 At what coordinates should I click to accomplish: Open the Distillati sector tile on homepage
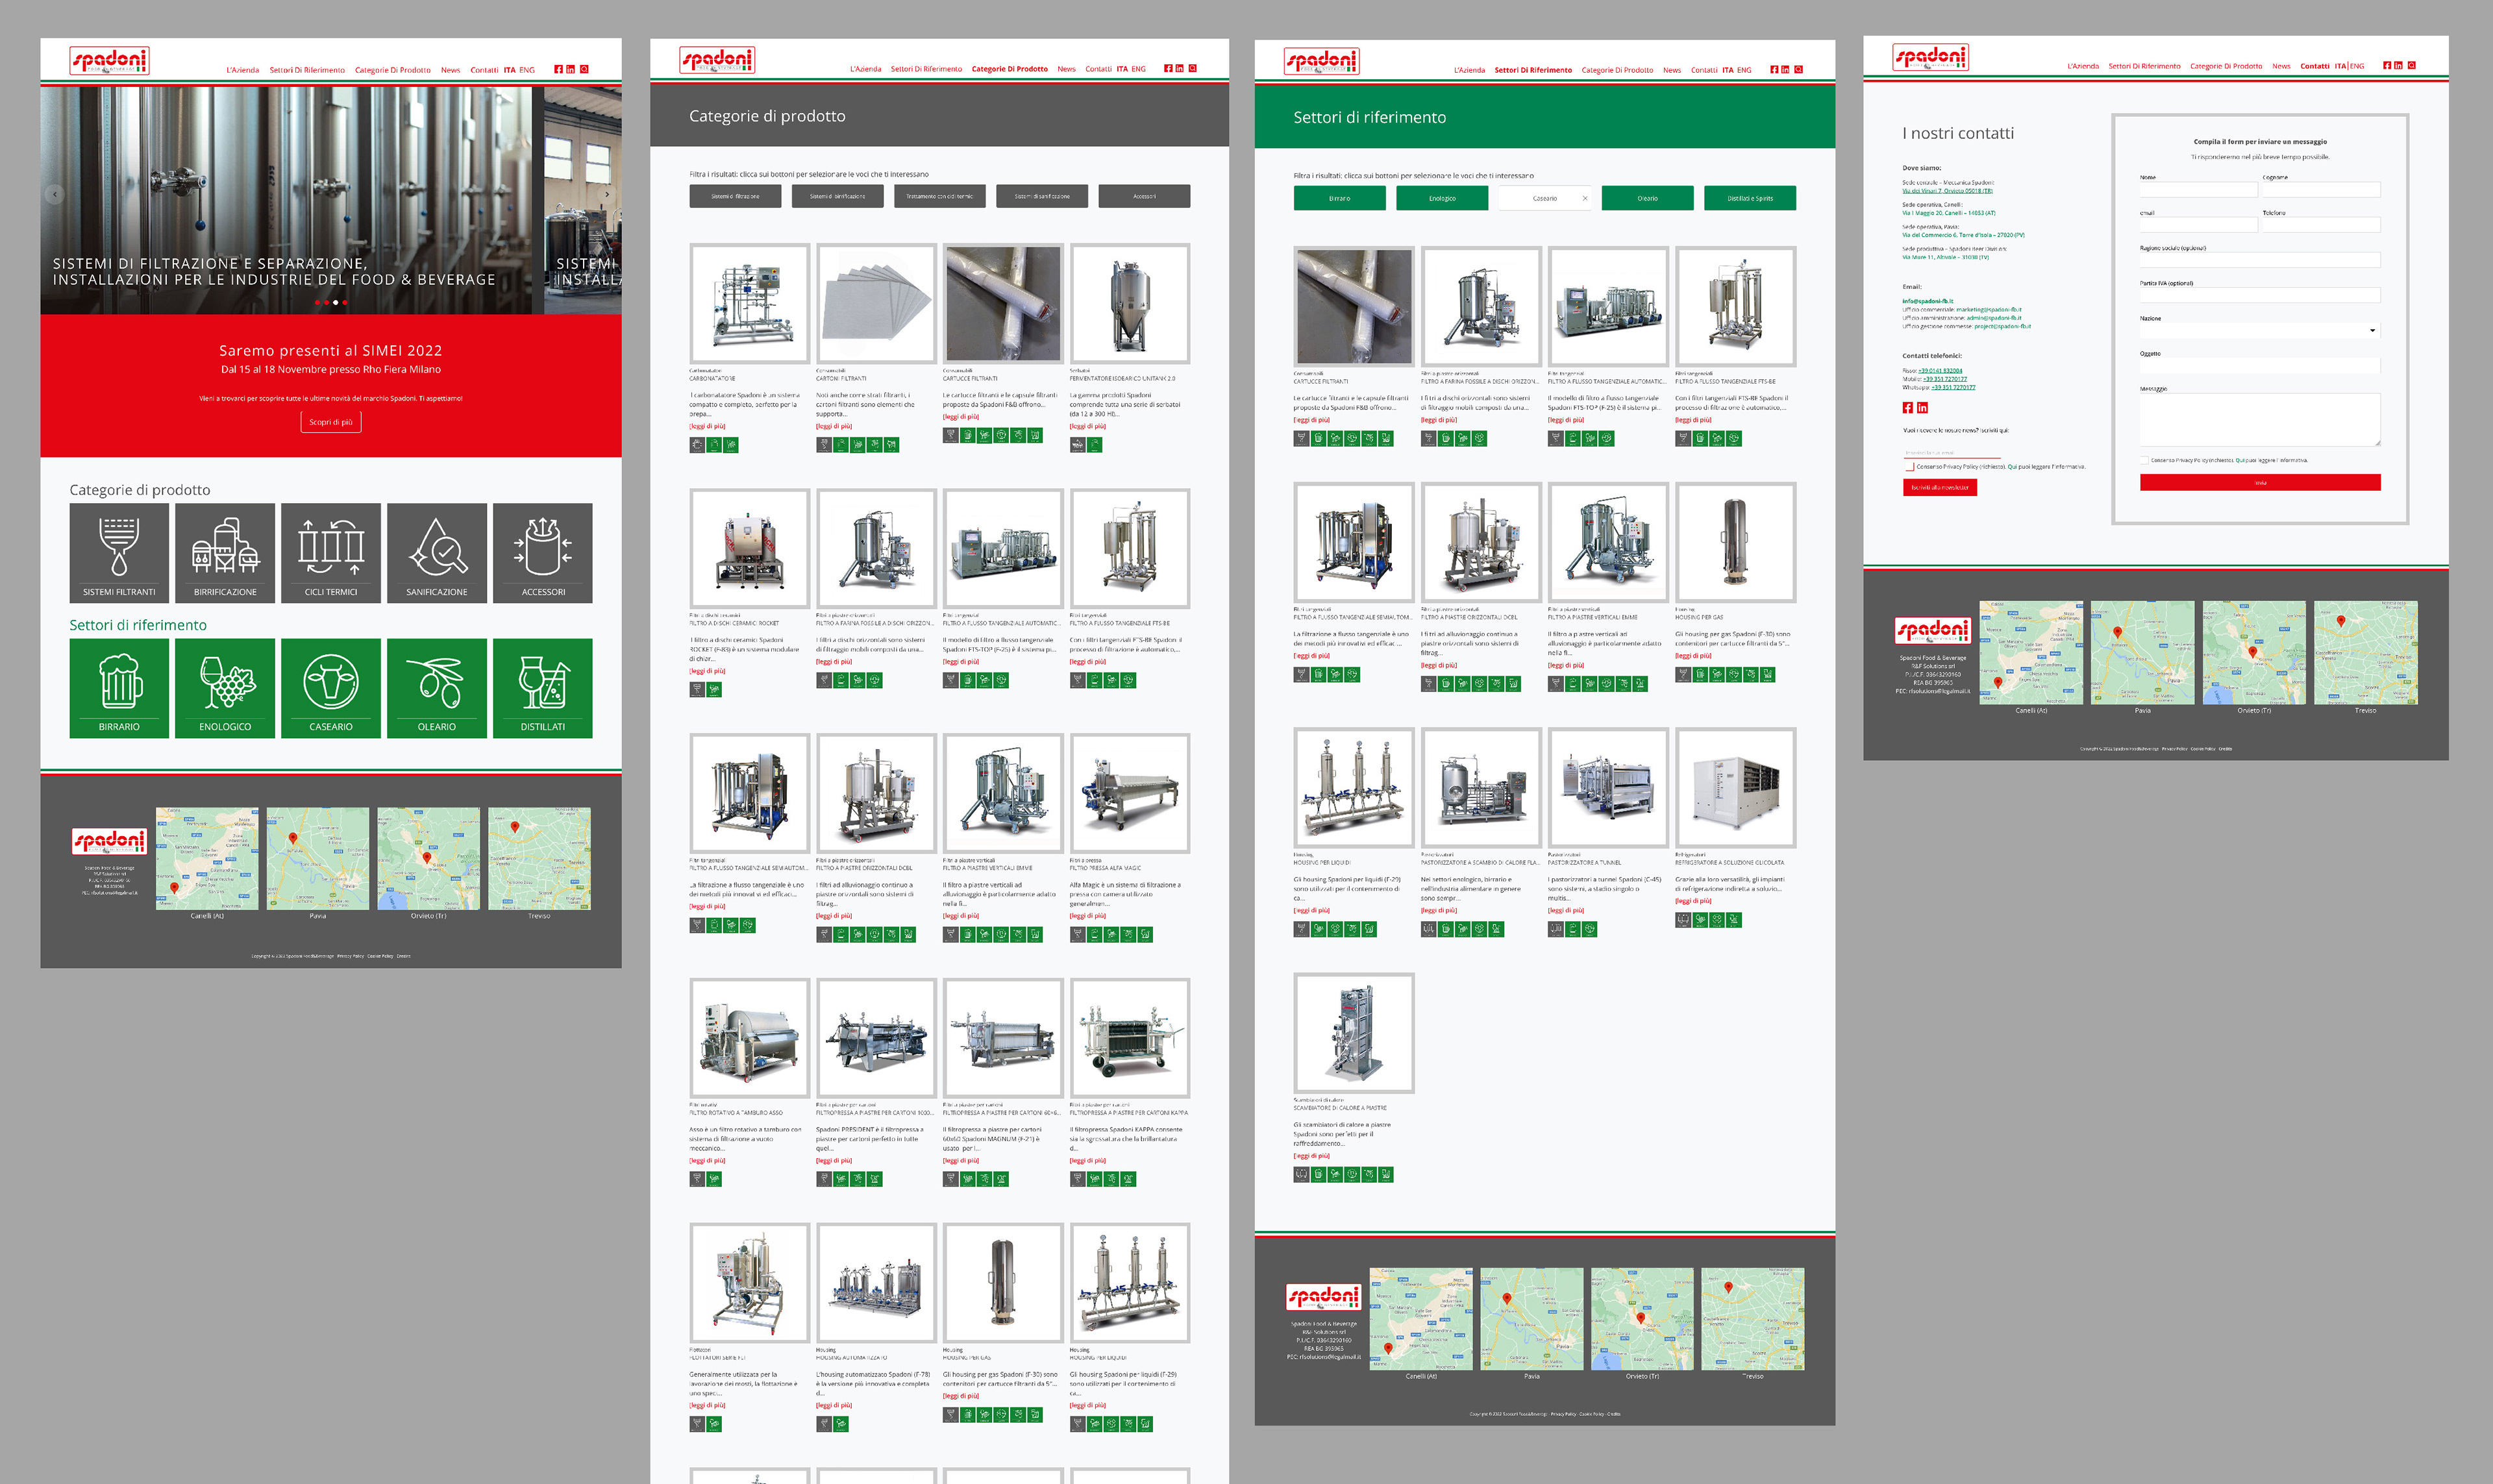[x=543, y=688]
